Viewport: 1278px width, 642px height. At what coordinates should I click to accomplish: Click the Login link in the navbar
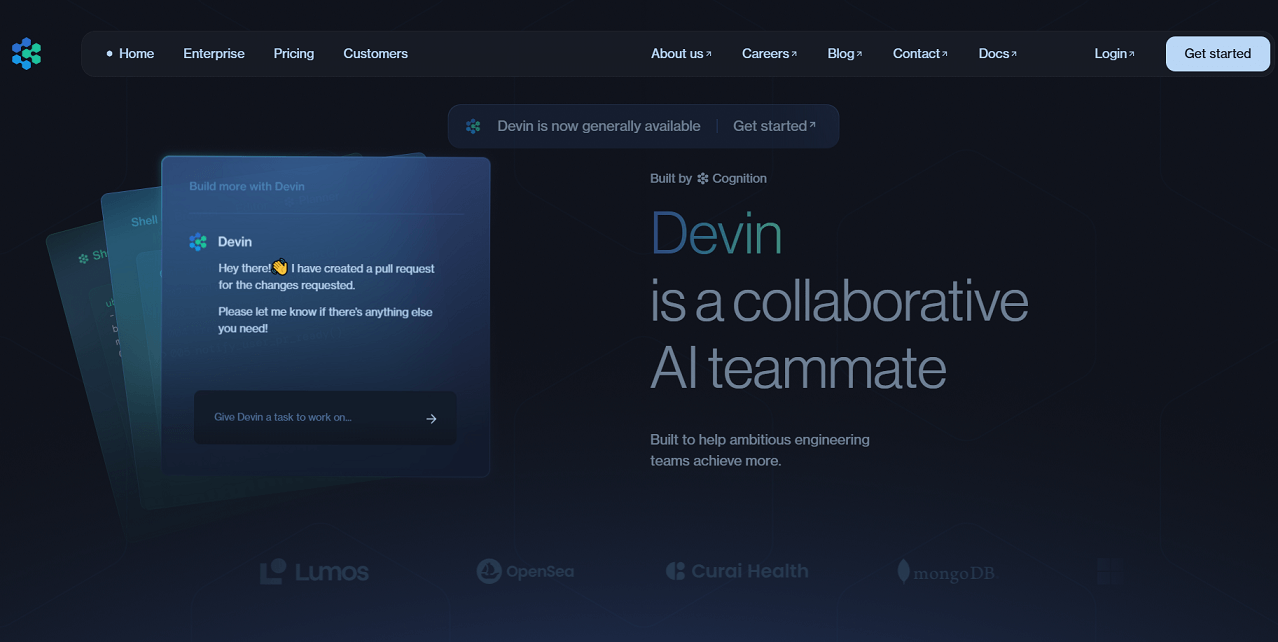[1110, 53]
